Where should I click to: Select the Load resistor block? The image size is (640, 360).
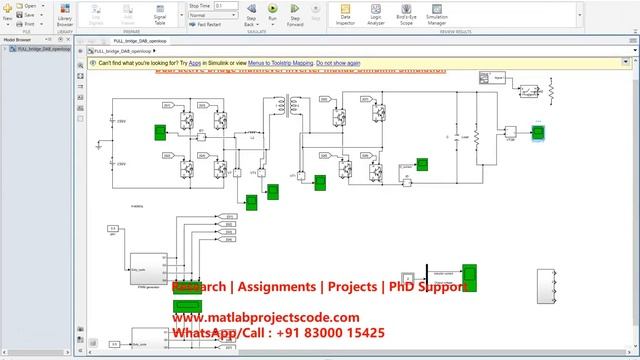(476, 138)
